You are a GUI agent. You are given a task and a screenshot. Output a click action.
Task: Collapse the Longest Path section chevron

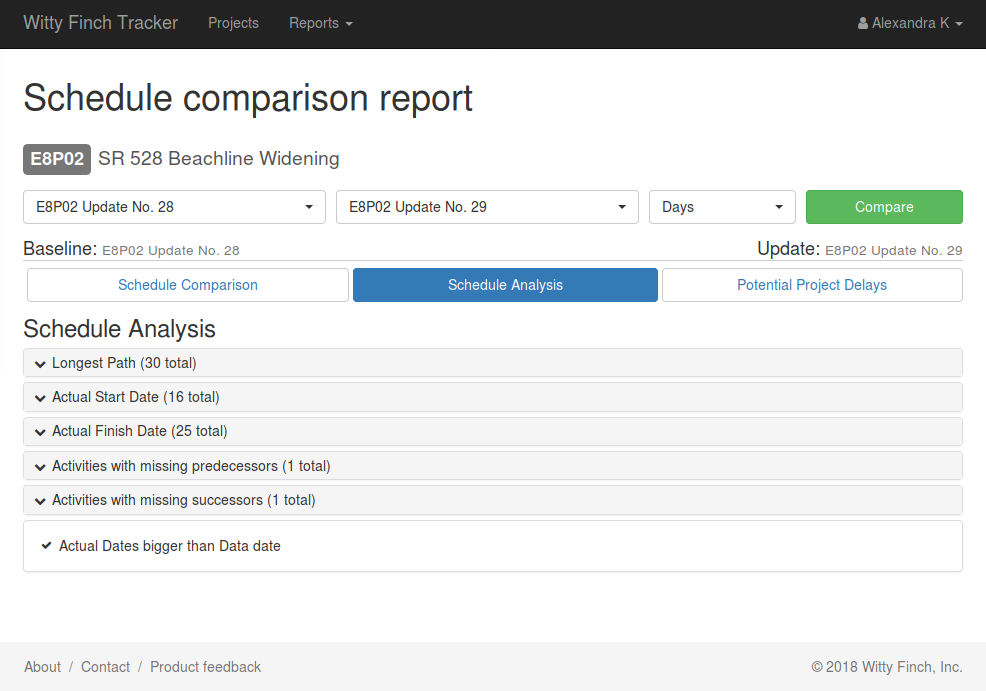(40, 363)
